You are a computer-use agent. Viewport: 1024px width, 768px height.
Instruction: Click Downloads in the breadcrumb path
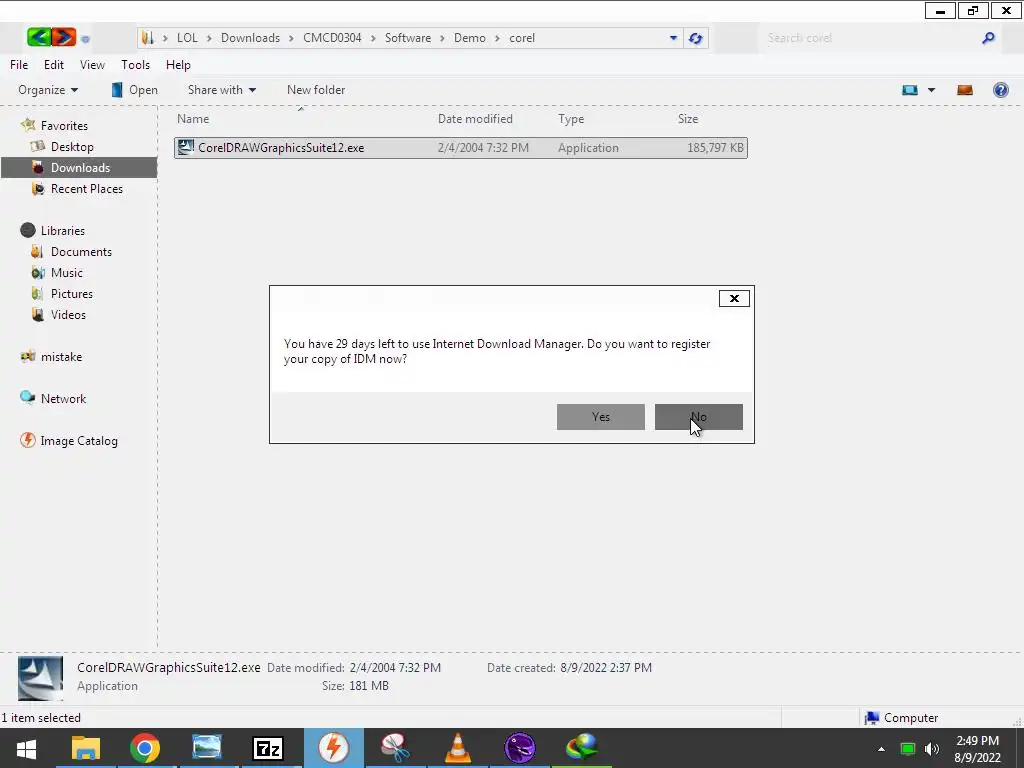[x=250, y=38]
